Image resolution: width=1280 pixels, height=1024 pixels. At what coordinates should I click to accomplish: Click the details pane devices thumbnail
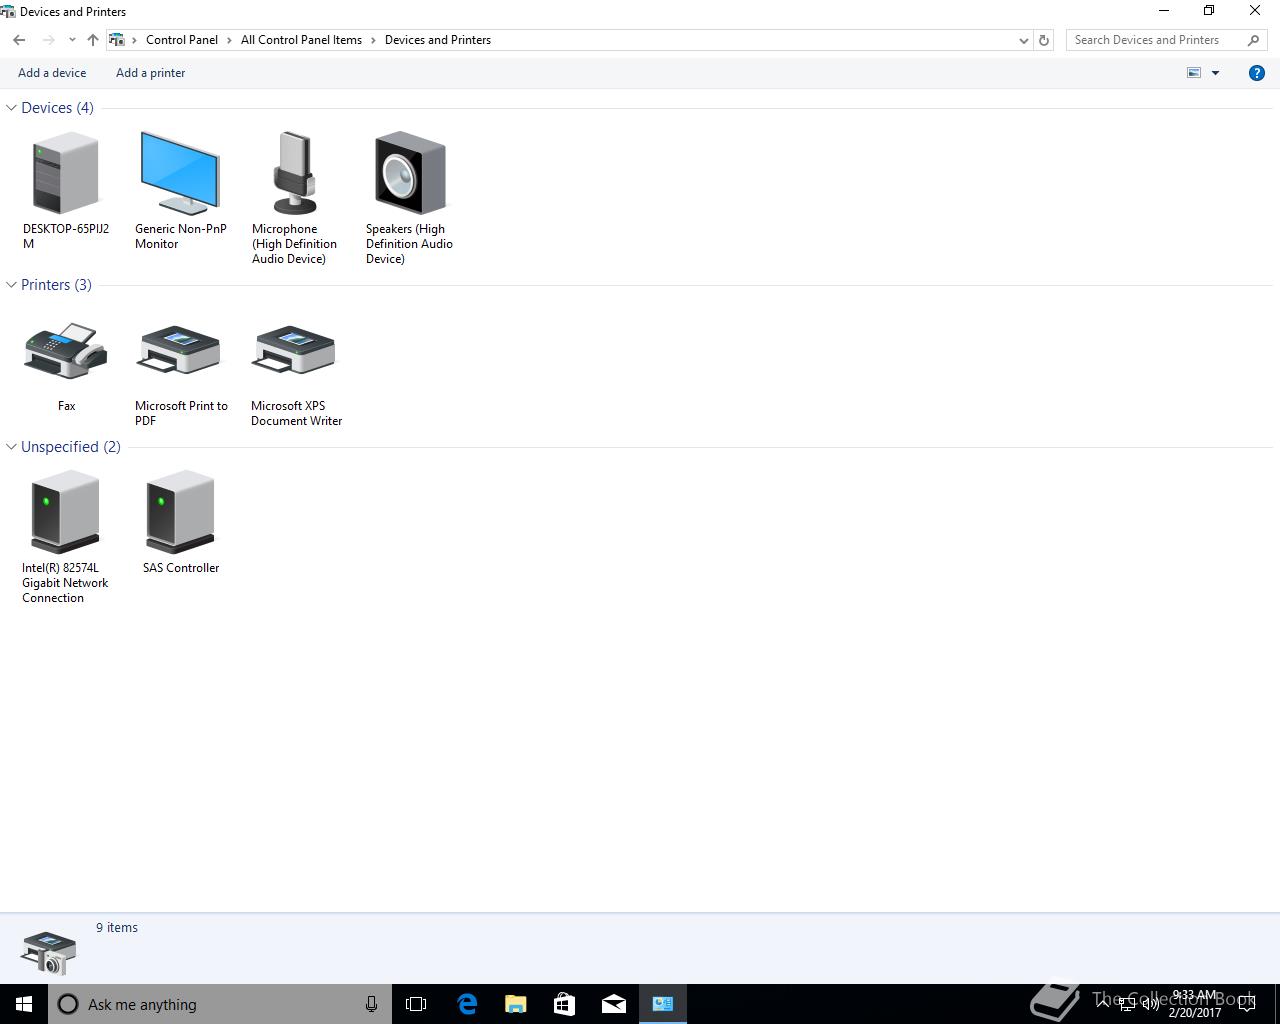click(48, 952)
